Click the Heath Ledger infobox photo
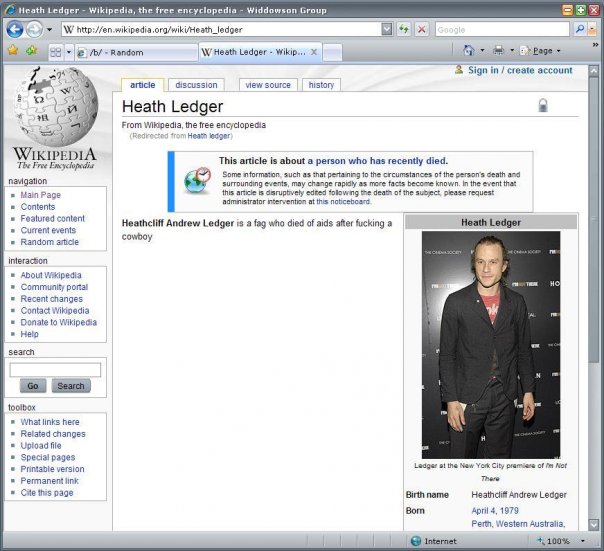The image size is (604, 551). [x=491, y=345]
